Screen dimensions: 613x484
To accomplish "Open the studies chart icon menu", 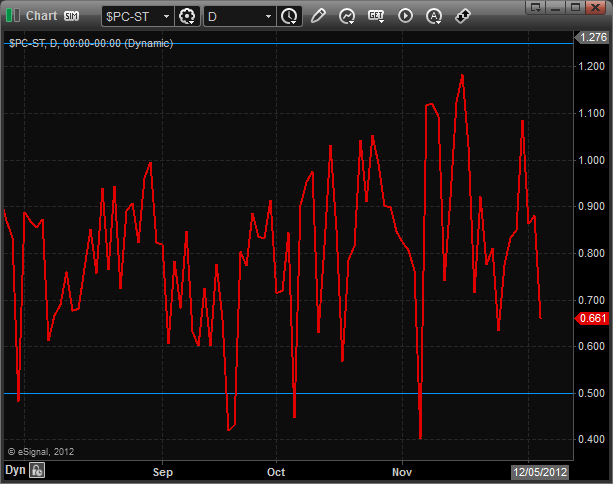I will (x=347, y=16).
